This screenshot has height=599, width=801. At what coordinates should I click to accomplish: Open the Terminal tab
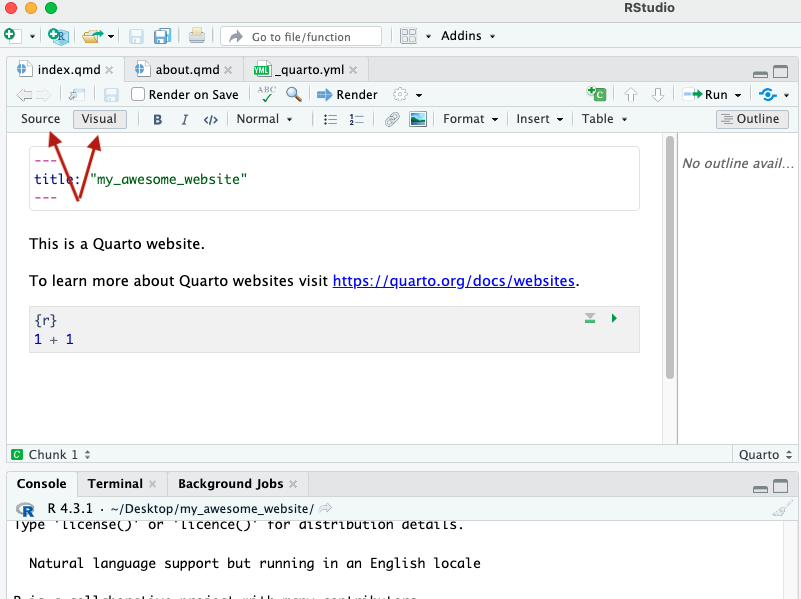tap(115, 483)
